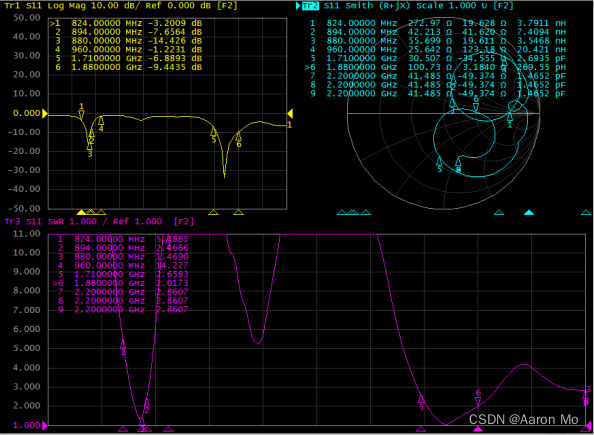Select marker 4 on the yellow Log Mag trace
594x435 pixels.
pyautogui.click(x=101, y=124)
